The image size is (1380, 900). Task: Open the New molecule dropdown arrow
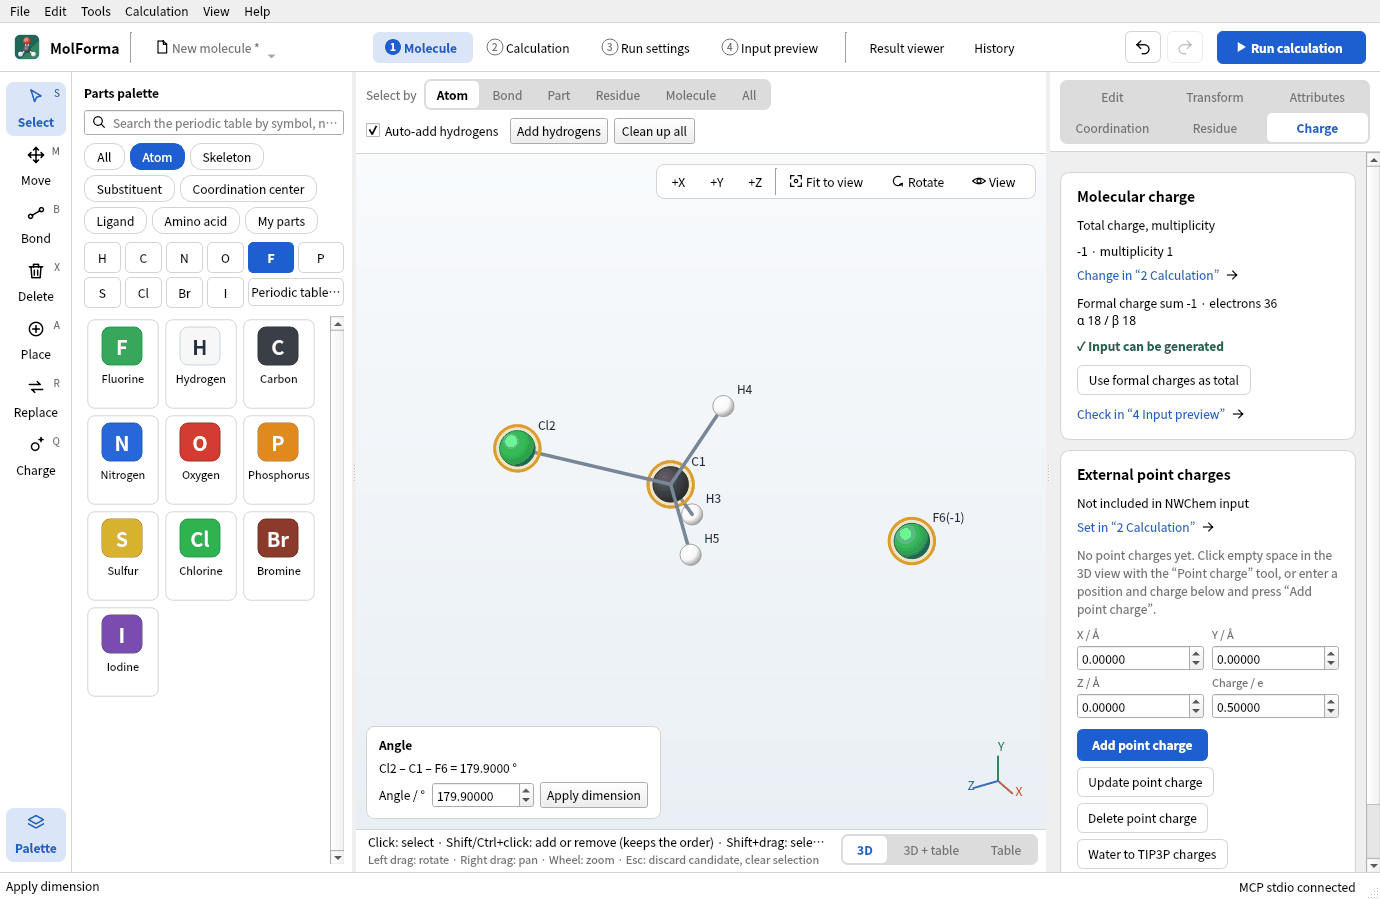point(271,55)
